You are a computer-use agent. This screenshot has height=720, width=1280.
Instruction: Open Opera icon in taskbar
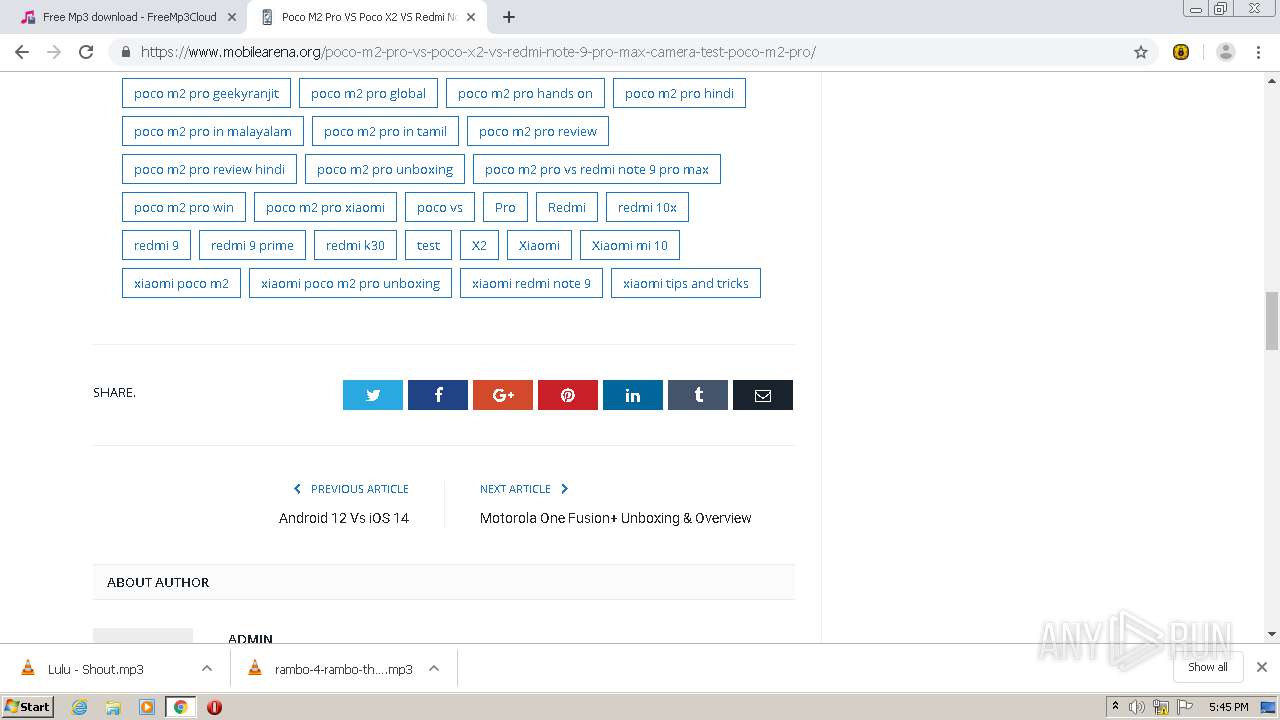214,707
